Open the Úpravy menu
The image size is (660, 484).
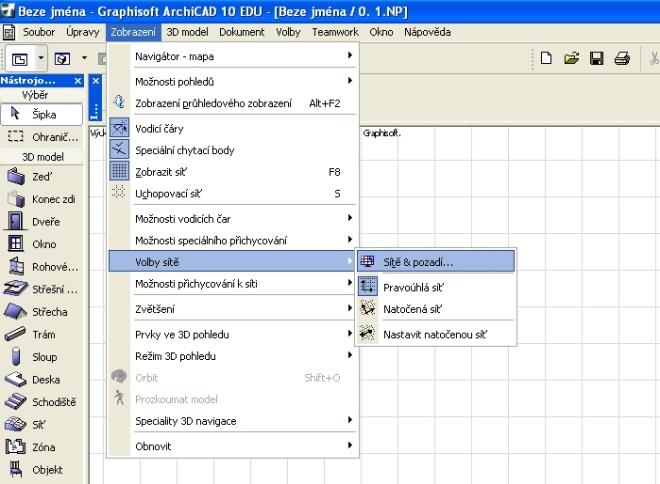[82, 32]
